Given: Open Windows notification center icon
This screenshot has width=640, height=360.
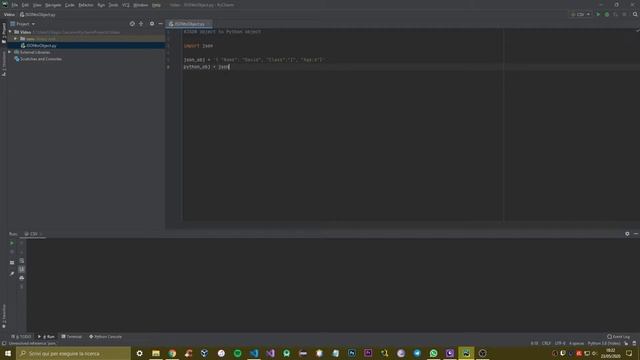Looking at the screenshot, I should (x=629, y=353).
